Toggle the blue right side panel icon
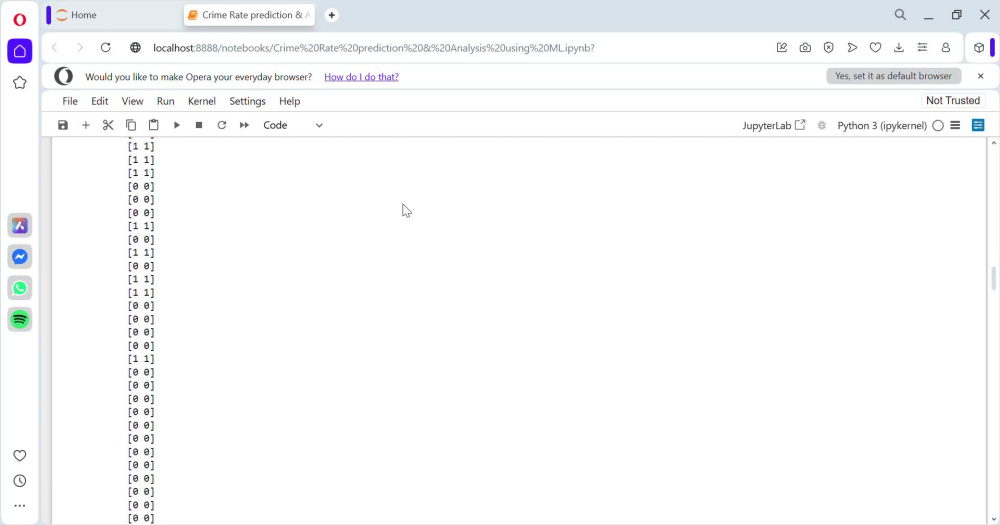1000x525 pixels. (978, 125)
